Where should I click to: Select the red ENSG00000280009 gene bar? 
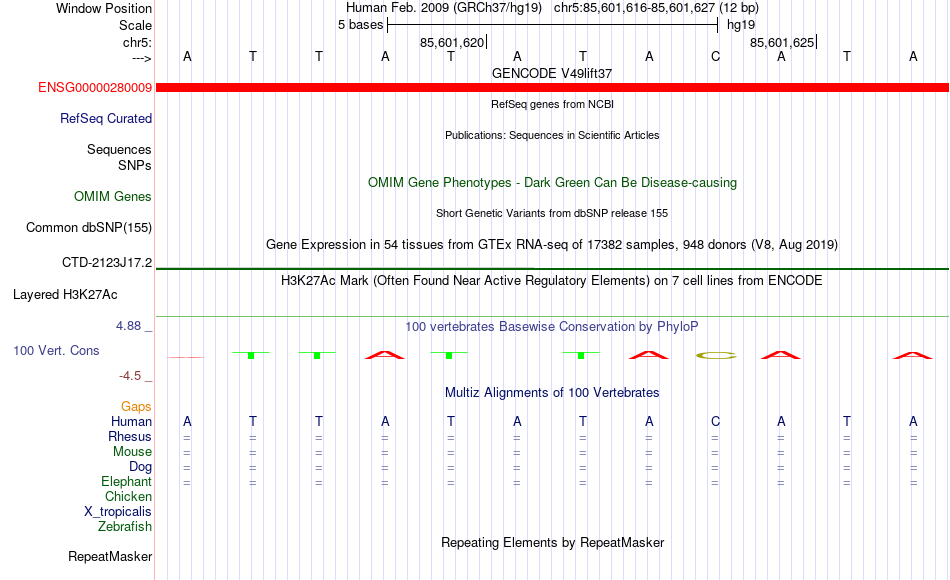552,87
